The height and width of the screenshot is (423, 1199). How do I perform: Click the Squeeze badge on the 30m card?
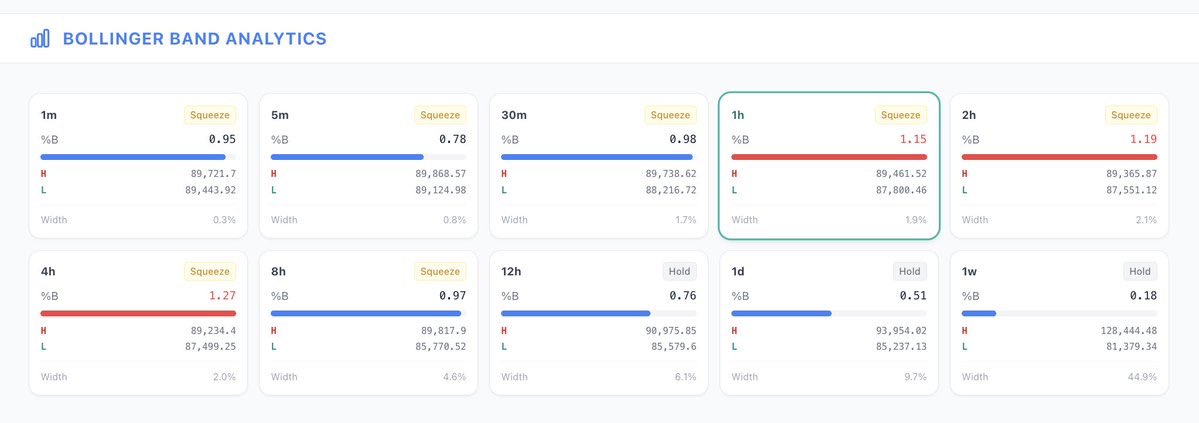click(x=671, y=116)
